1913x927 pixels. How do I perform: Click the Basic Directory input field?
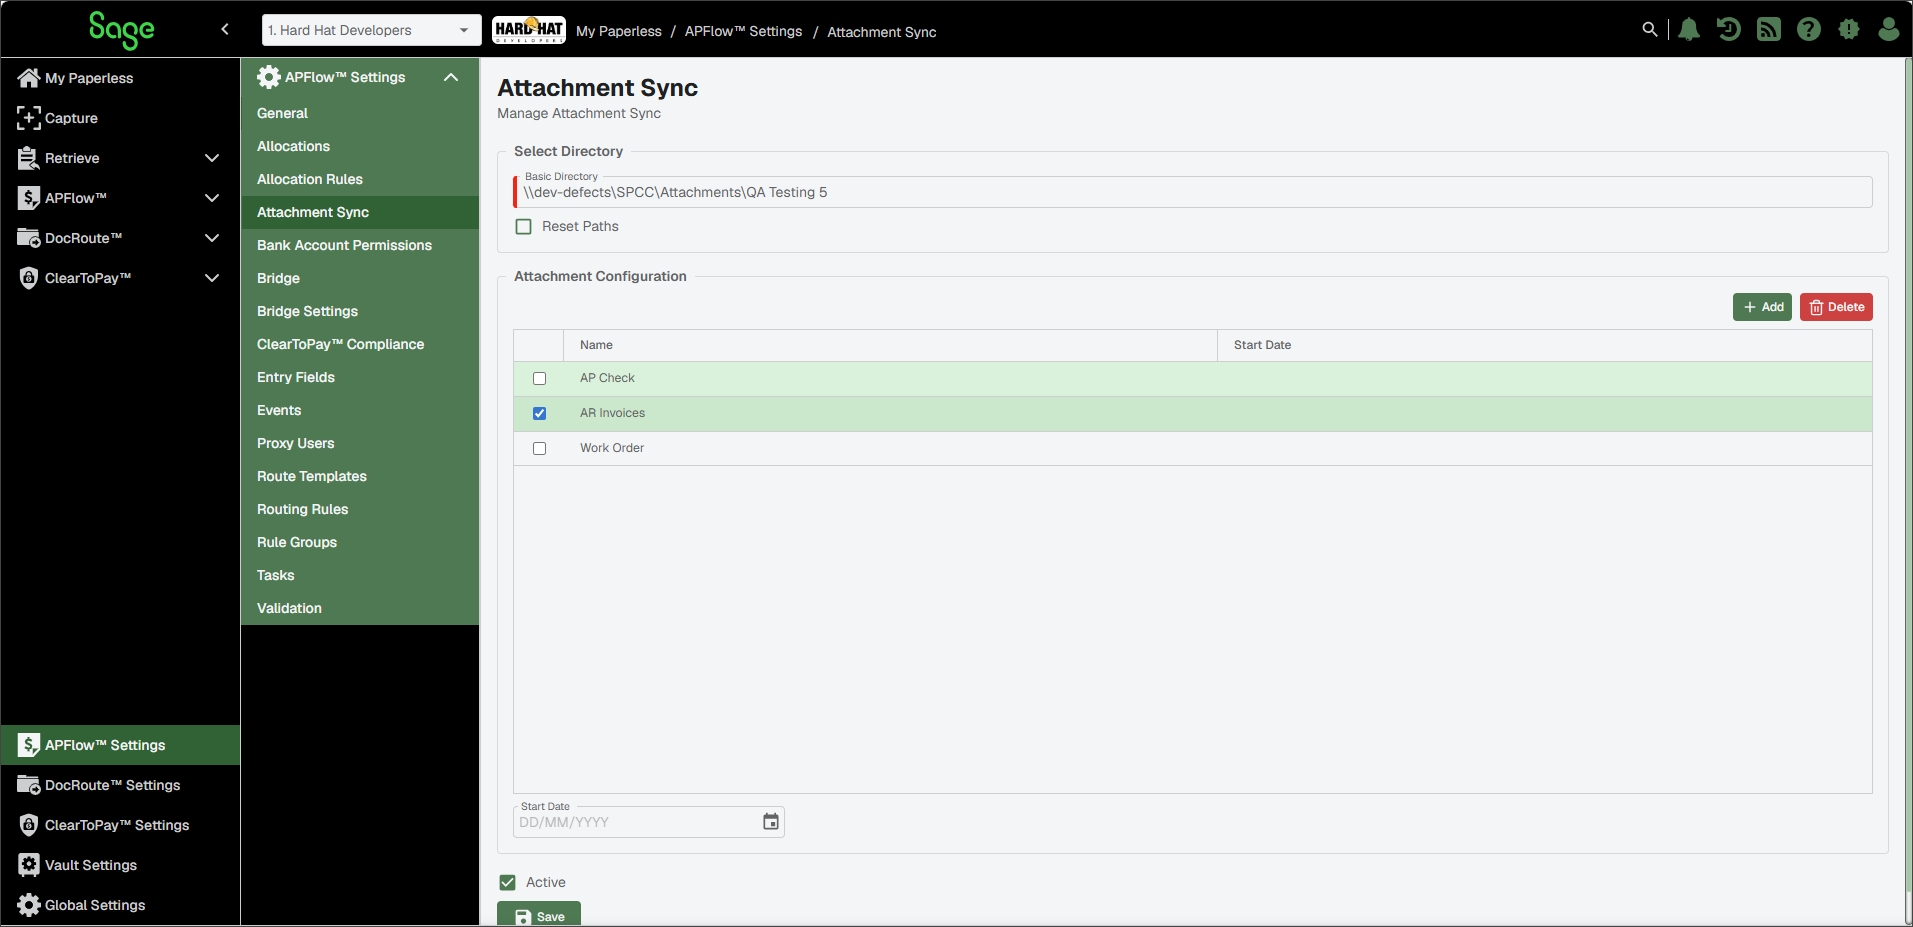coord(1192,192)
